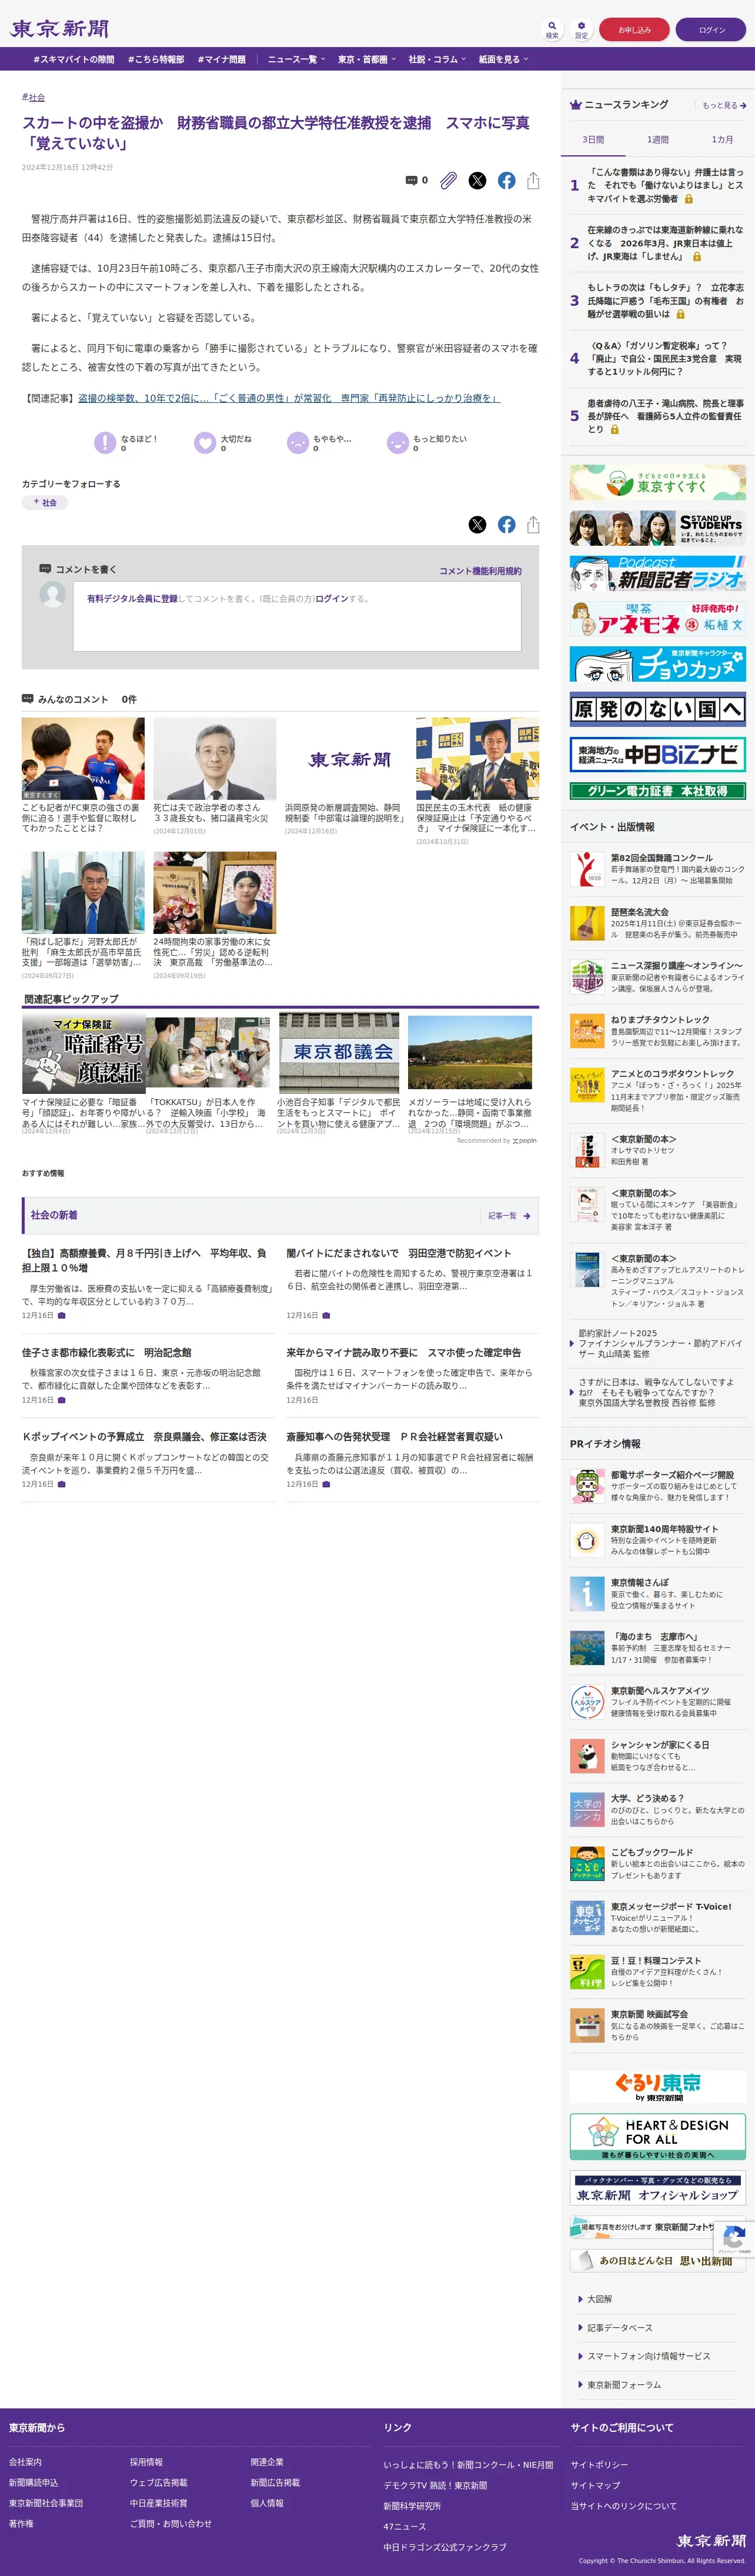The width and height of the screenshot is (755, 2576).
Task: Click the もやもや… reaction face icon
Action: (x=297, y=443)
